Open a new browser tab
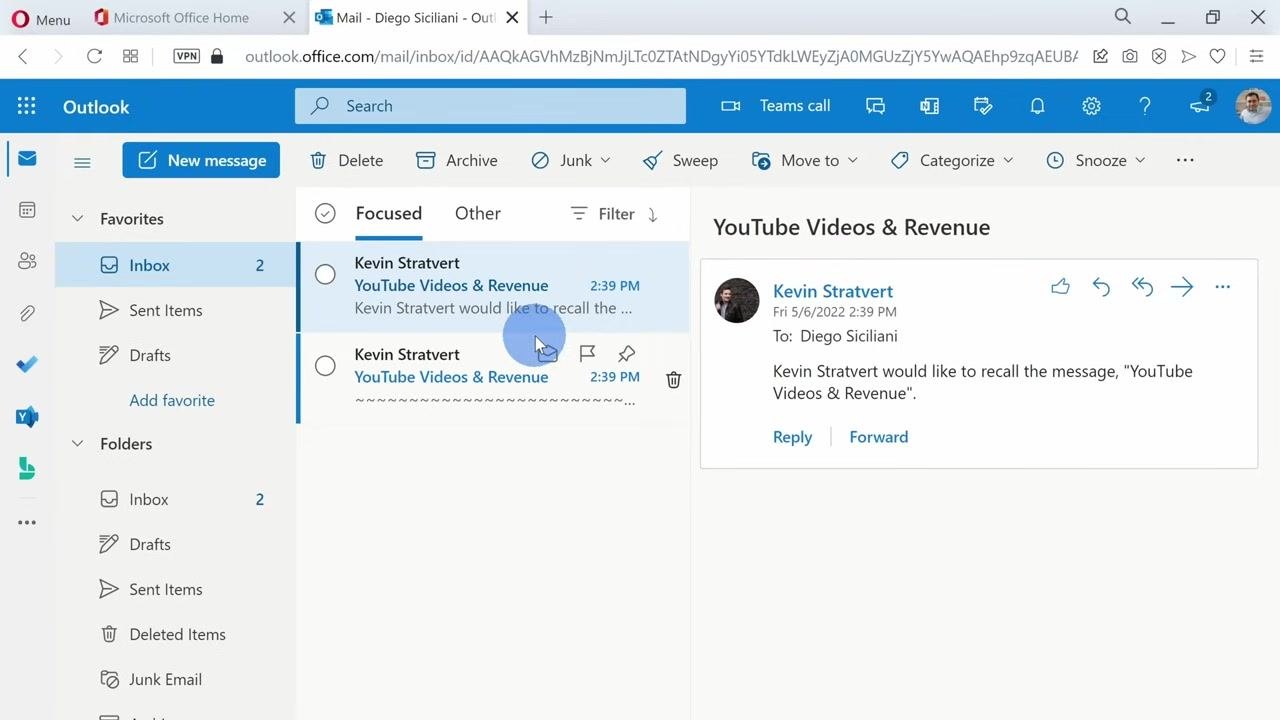This screenshot has height=720, width=1280. coord(546,17)
